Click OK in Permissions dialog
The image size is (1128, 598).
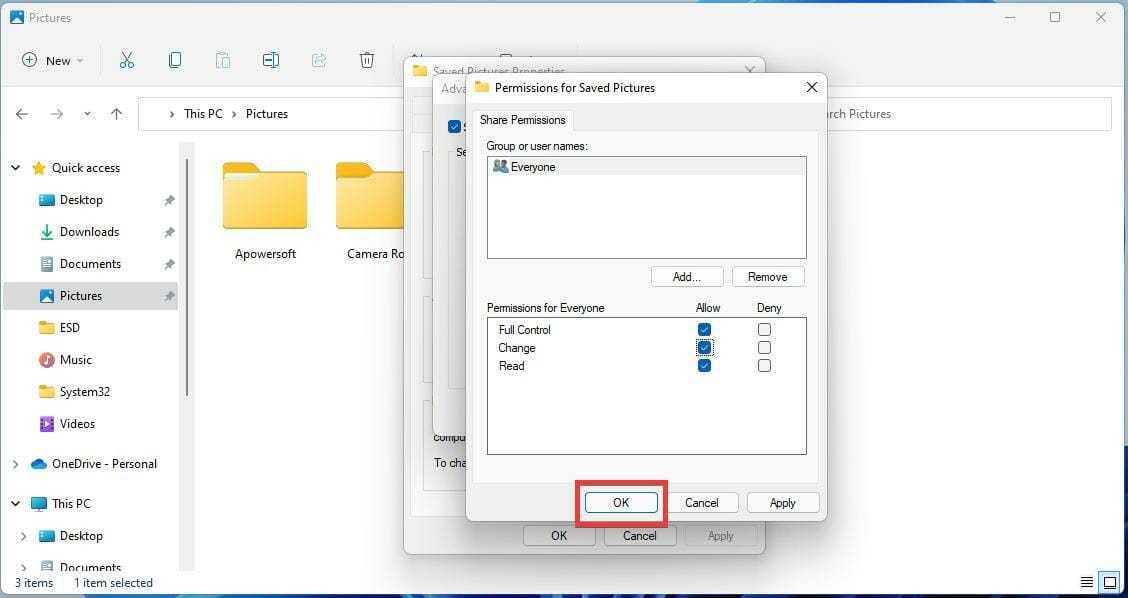coord(621,503)
